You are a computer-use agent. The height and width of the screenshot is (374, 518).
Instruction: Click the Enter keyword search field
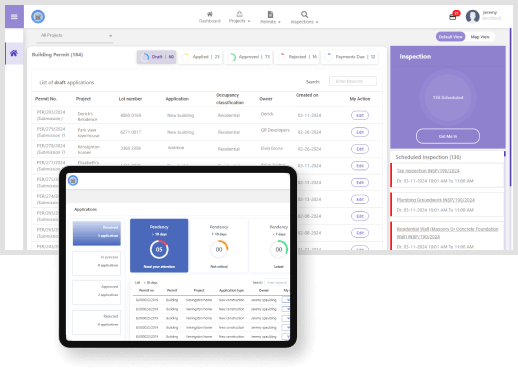pyautogui.click(x=353, y=81)
